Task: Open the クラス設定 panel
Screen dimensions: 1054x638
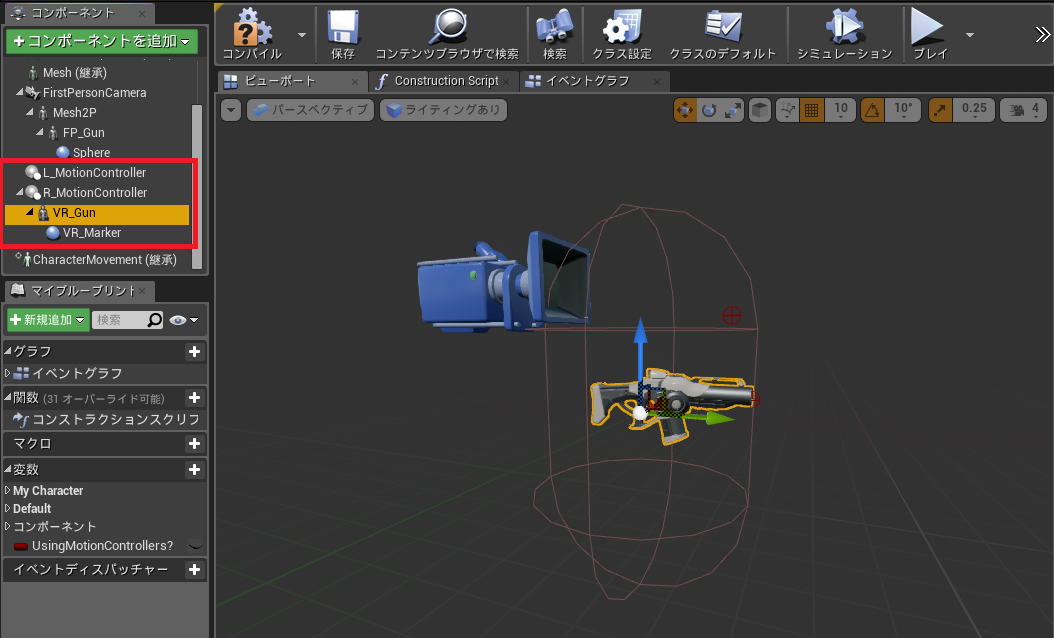Action: (x=621, y=33)
